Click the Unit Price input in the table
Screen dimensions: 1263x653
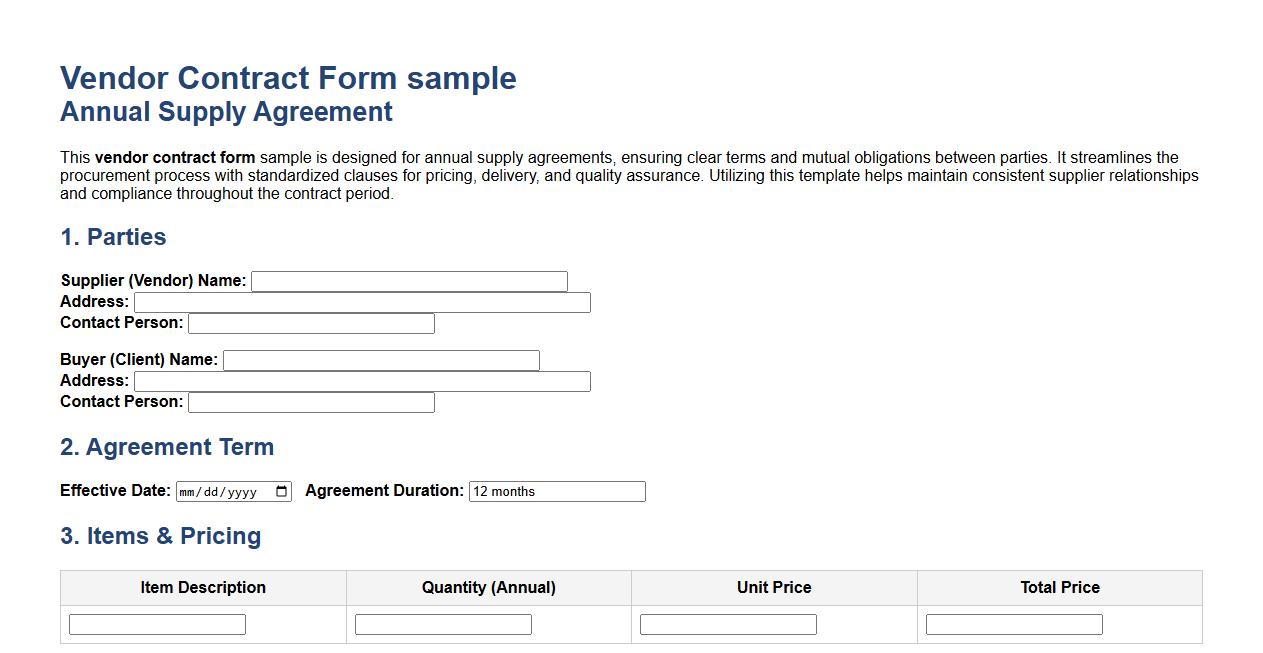click(x=728, y=623)
